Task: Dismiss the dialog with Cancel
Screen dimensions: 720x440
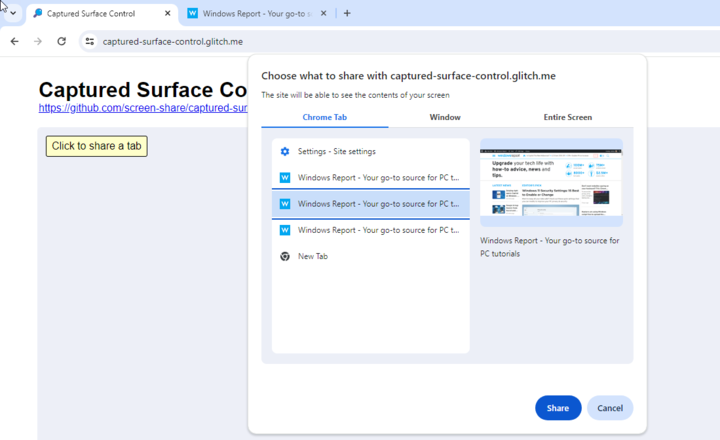Action: click(610, 408)
